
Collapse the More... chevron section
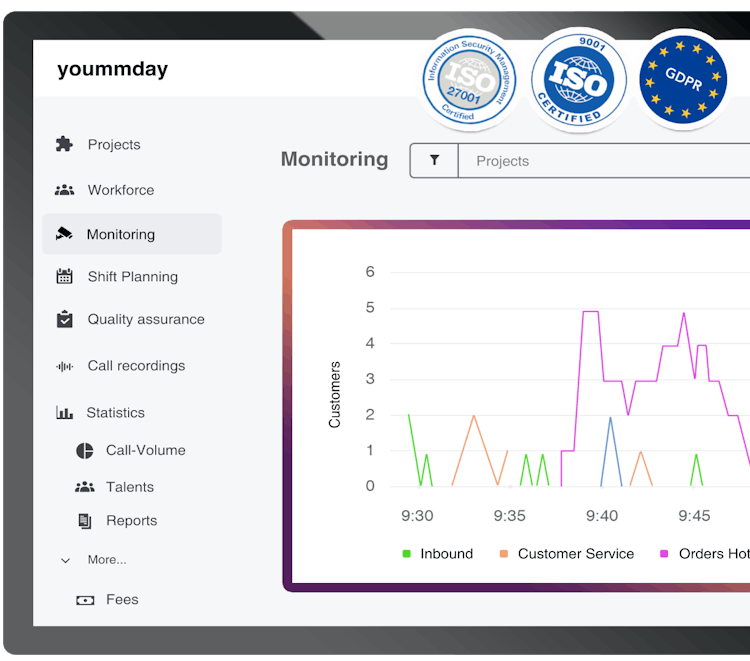click(66, 561)
